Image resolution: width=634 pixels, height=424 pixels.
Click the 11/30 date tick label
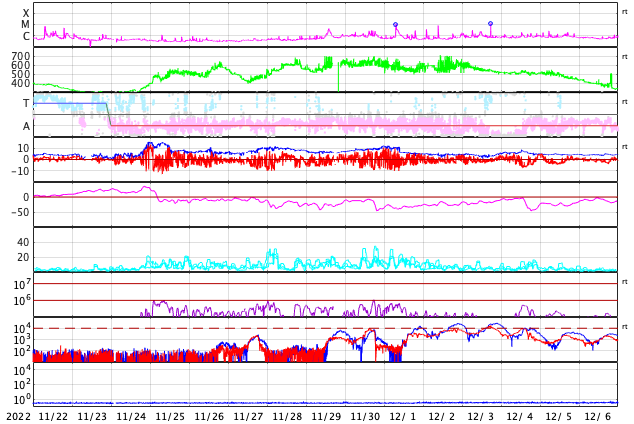click(x=364, y=416)
